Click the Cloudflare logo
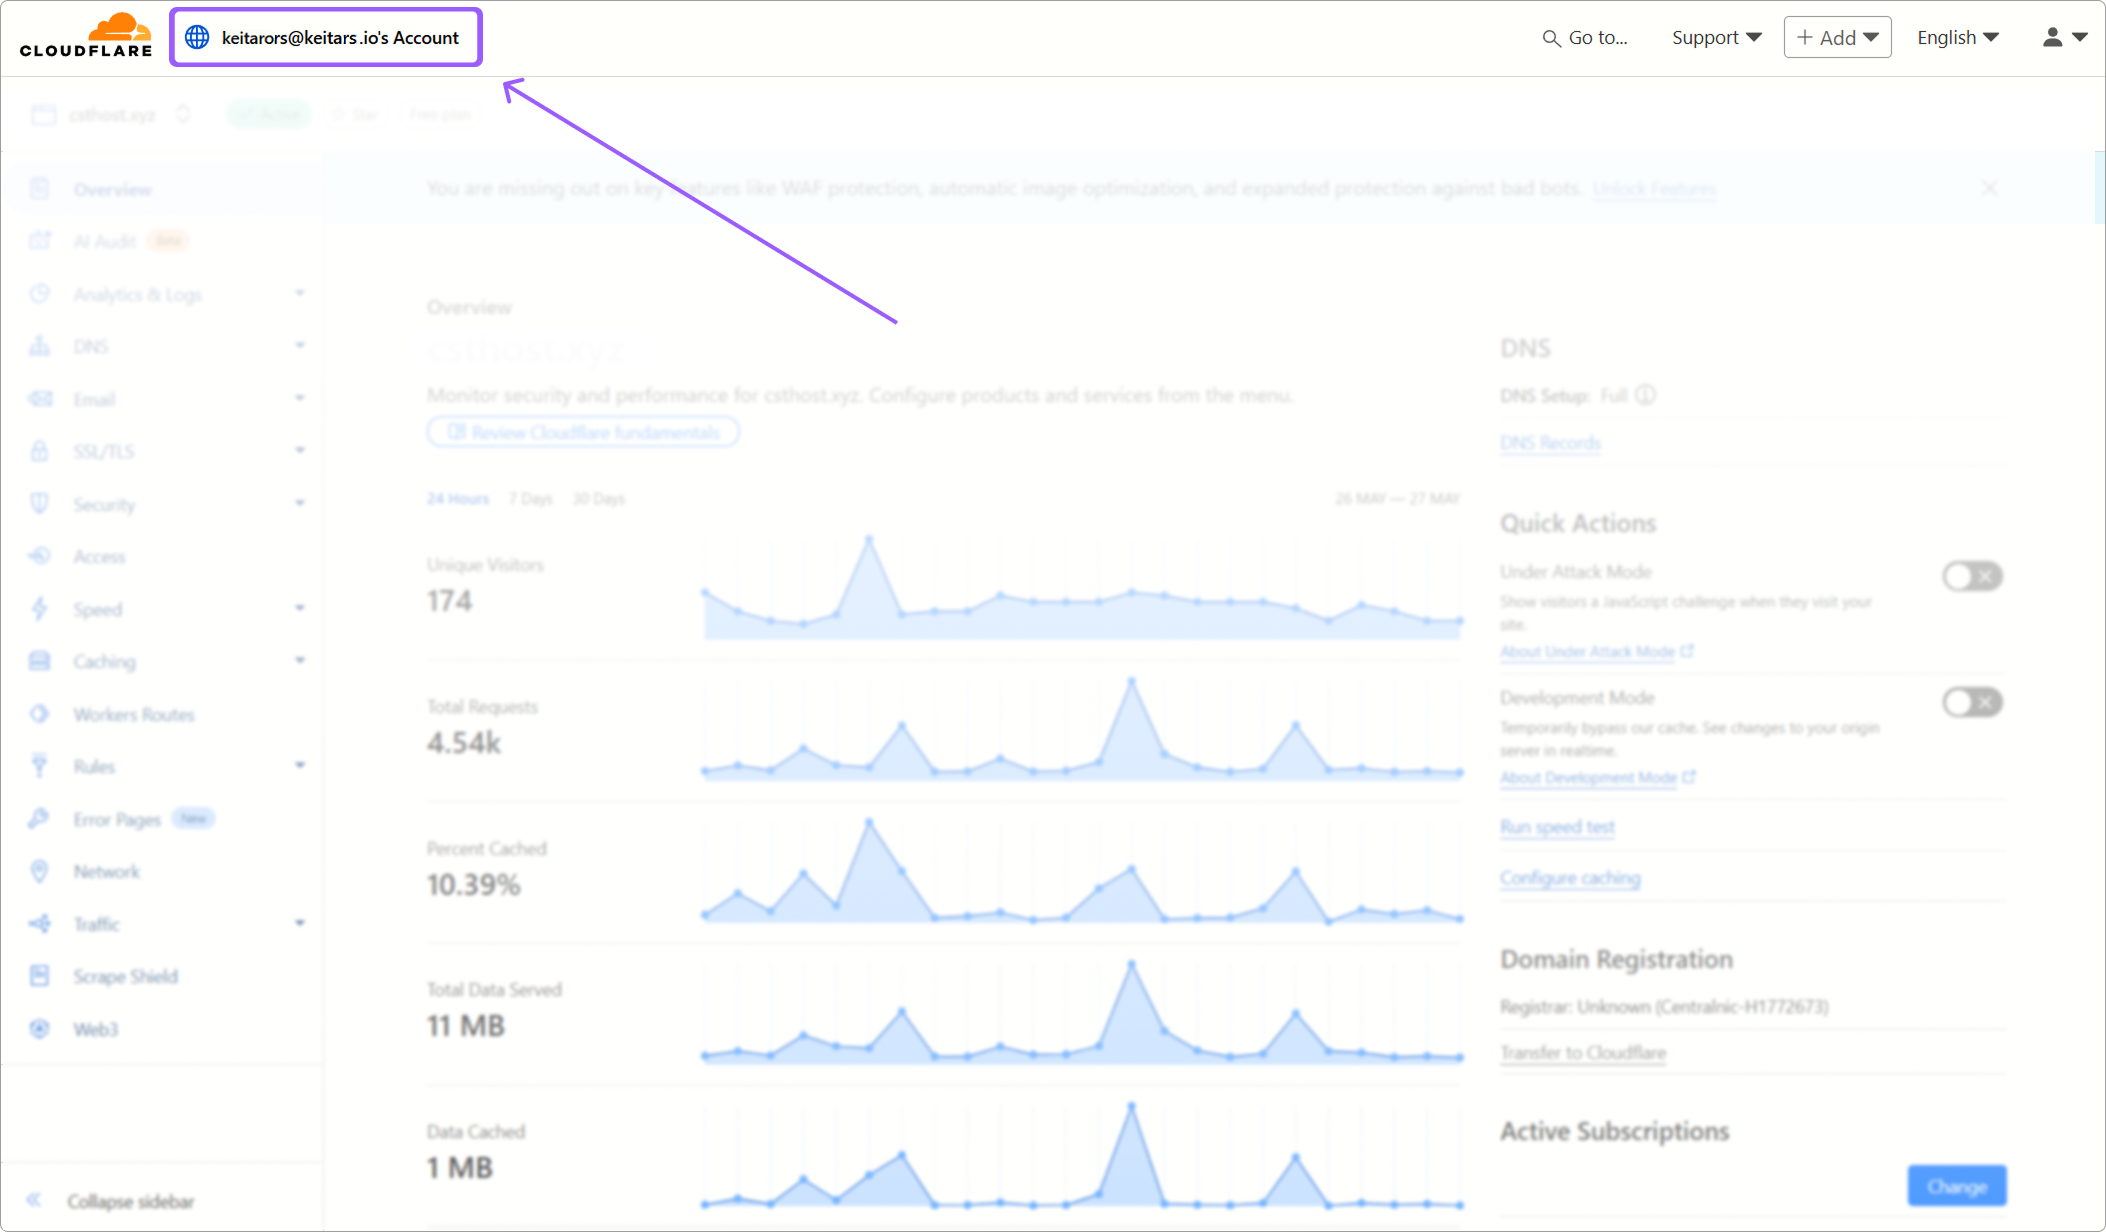 click(x=86, y=36)
